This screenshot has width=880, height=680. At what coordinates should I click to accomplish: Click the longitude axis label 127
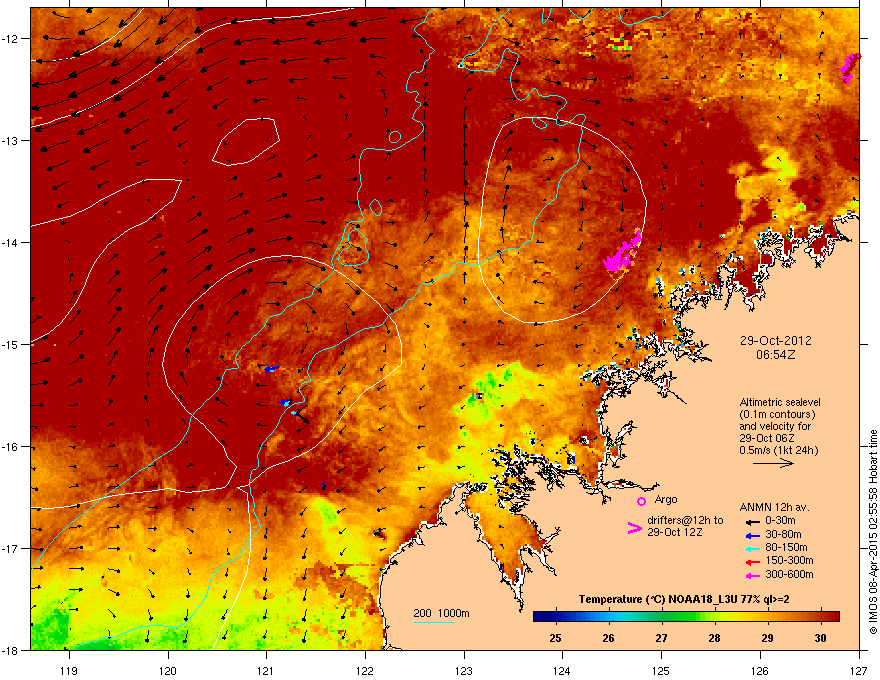[x=859, y=670]
